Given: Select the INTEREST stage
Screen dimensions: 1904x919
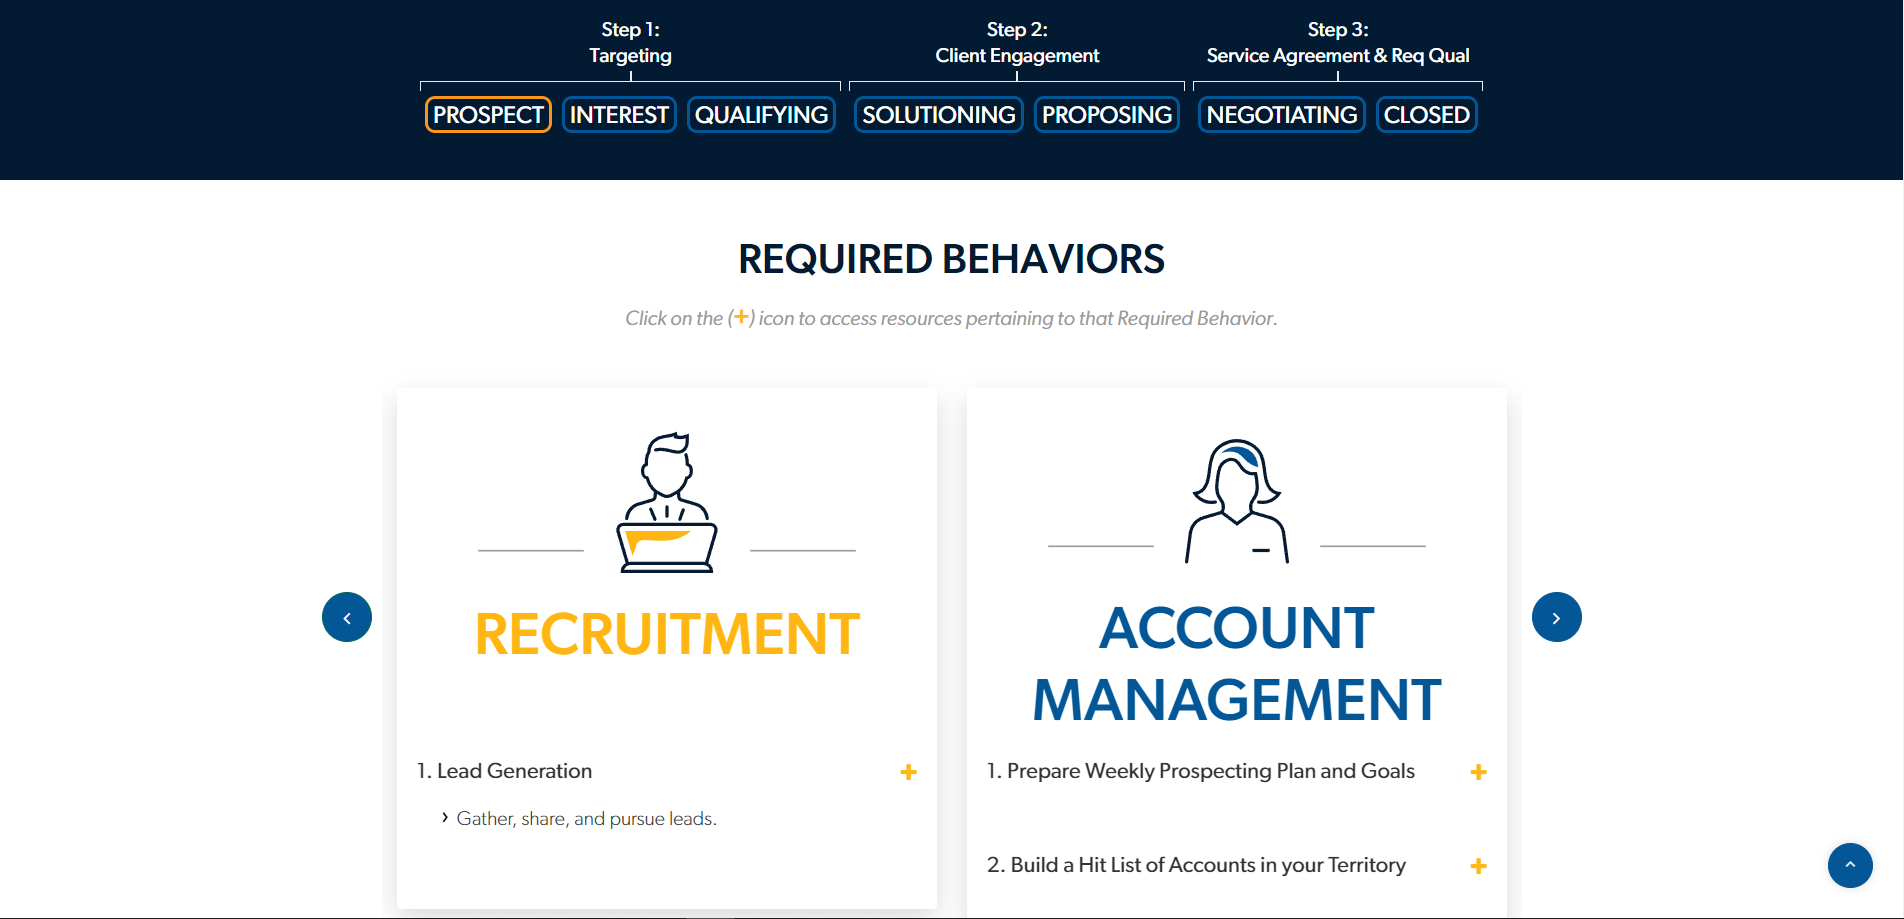Looking at the screenshot, I should [619, 115].
